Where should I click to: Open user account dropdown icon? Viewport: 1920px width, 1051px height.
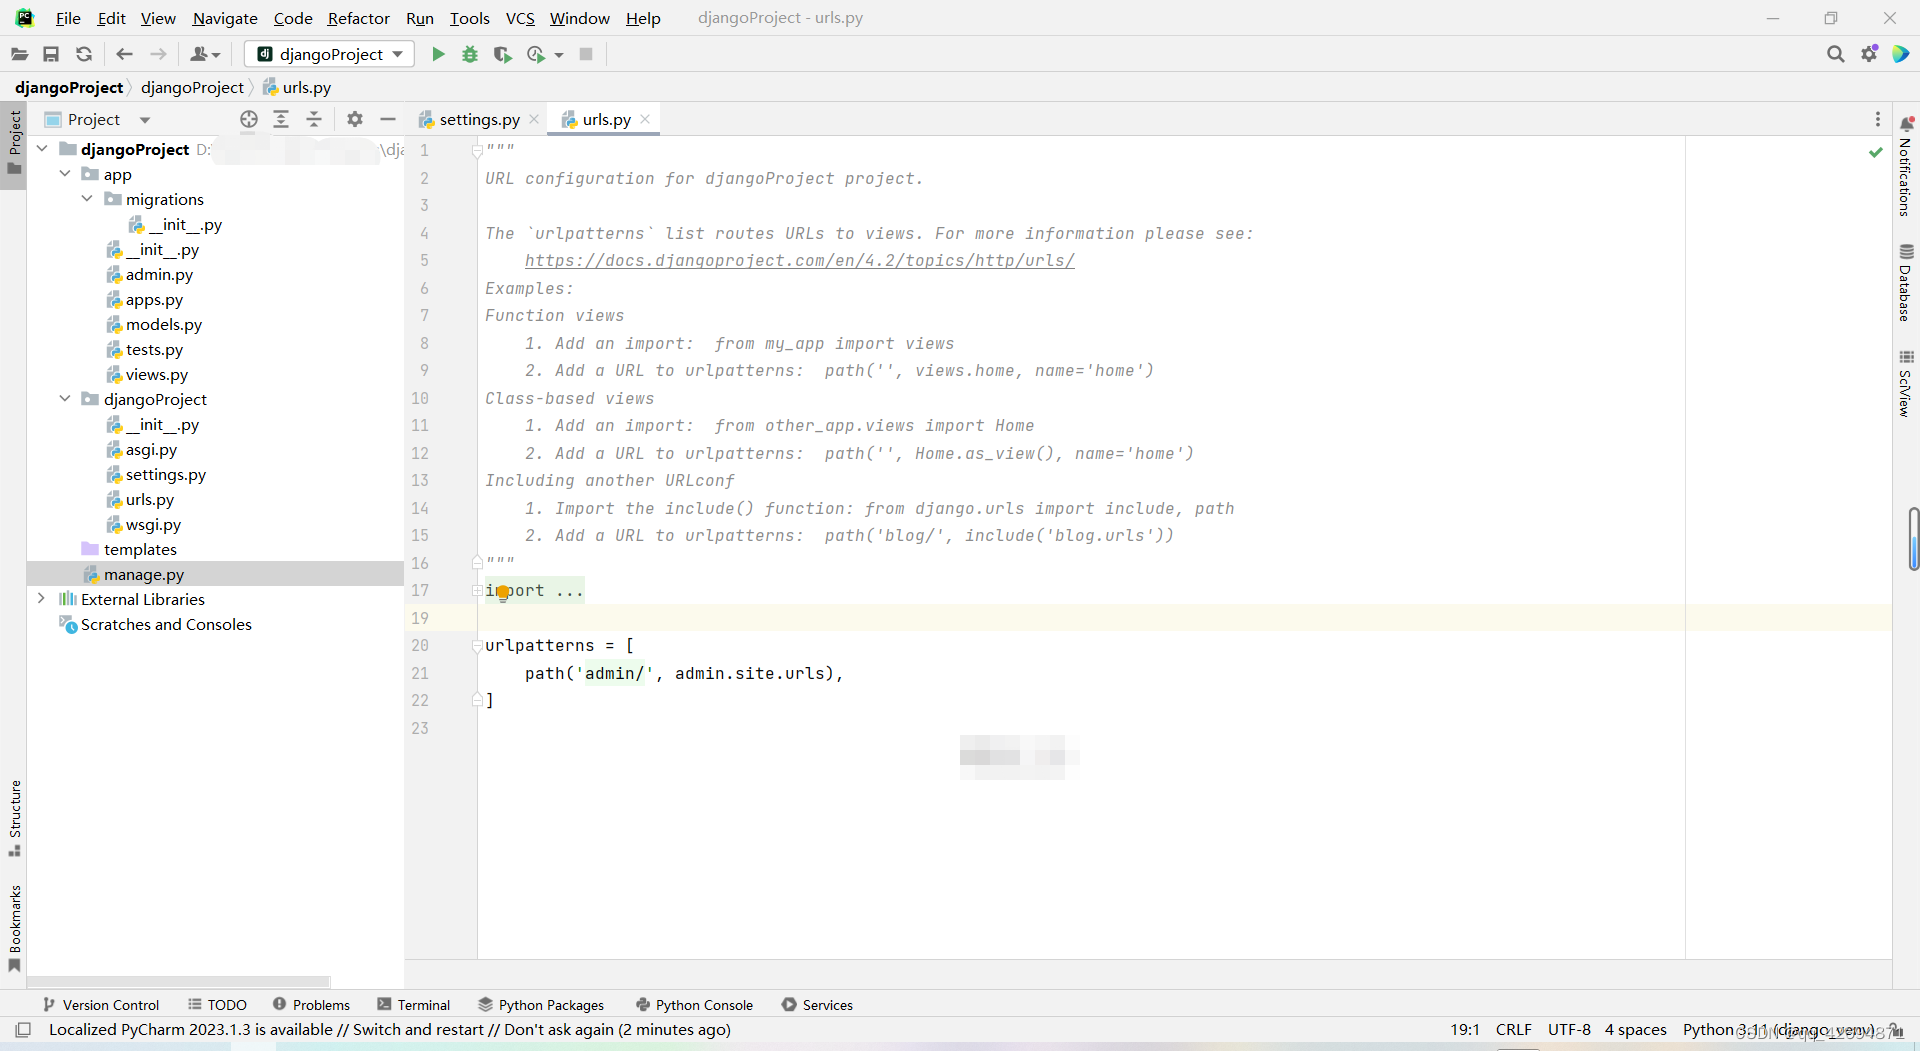pos(204,54)
